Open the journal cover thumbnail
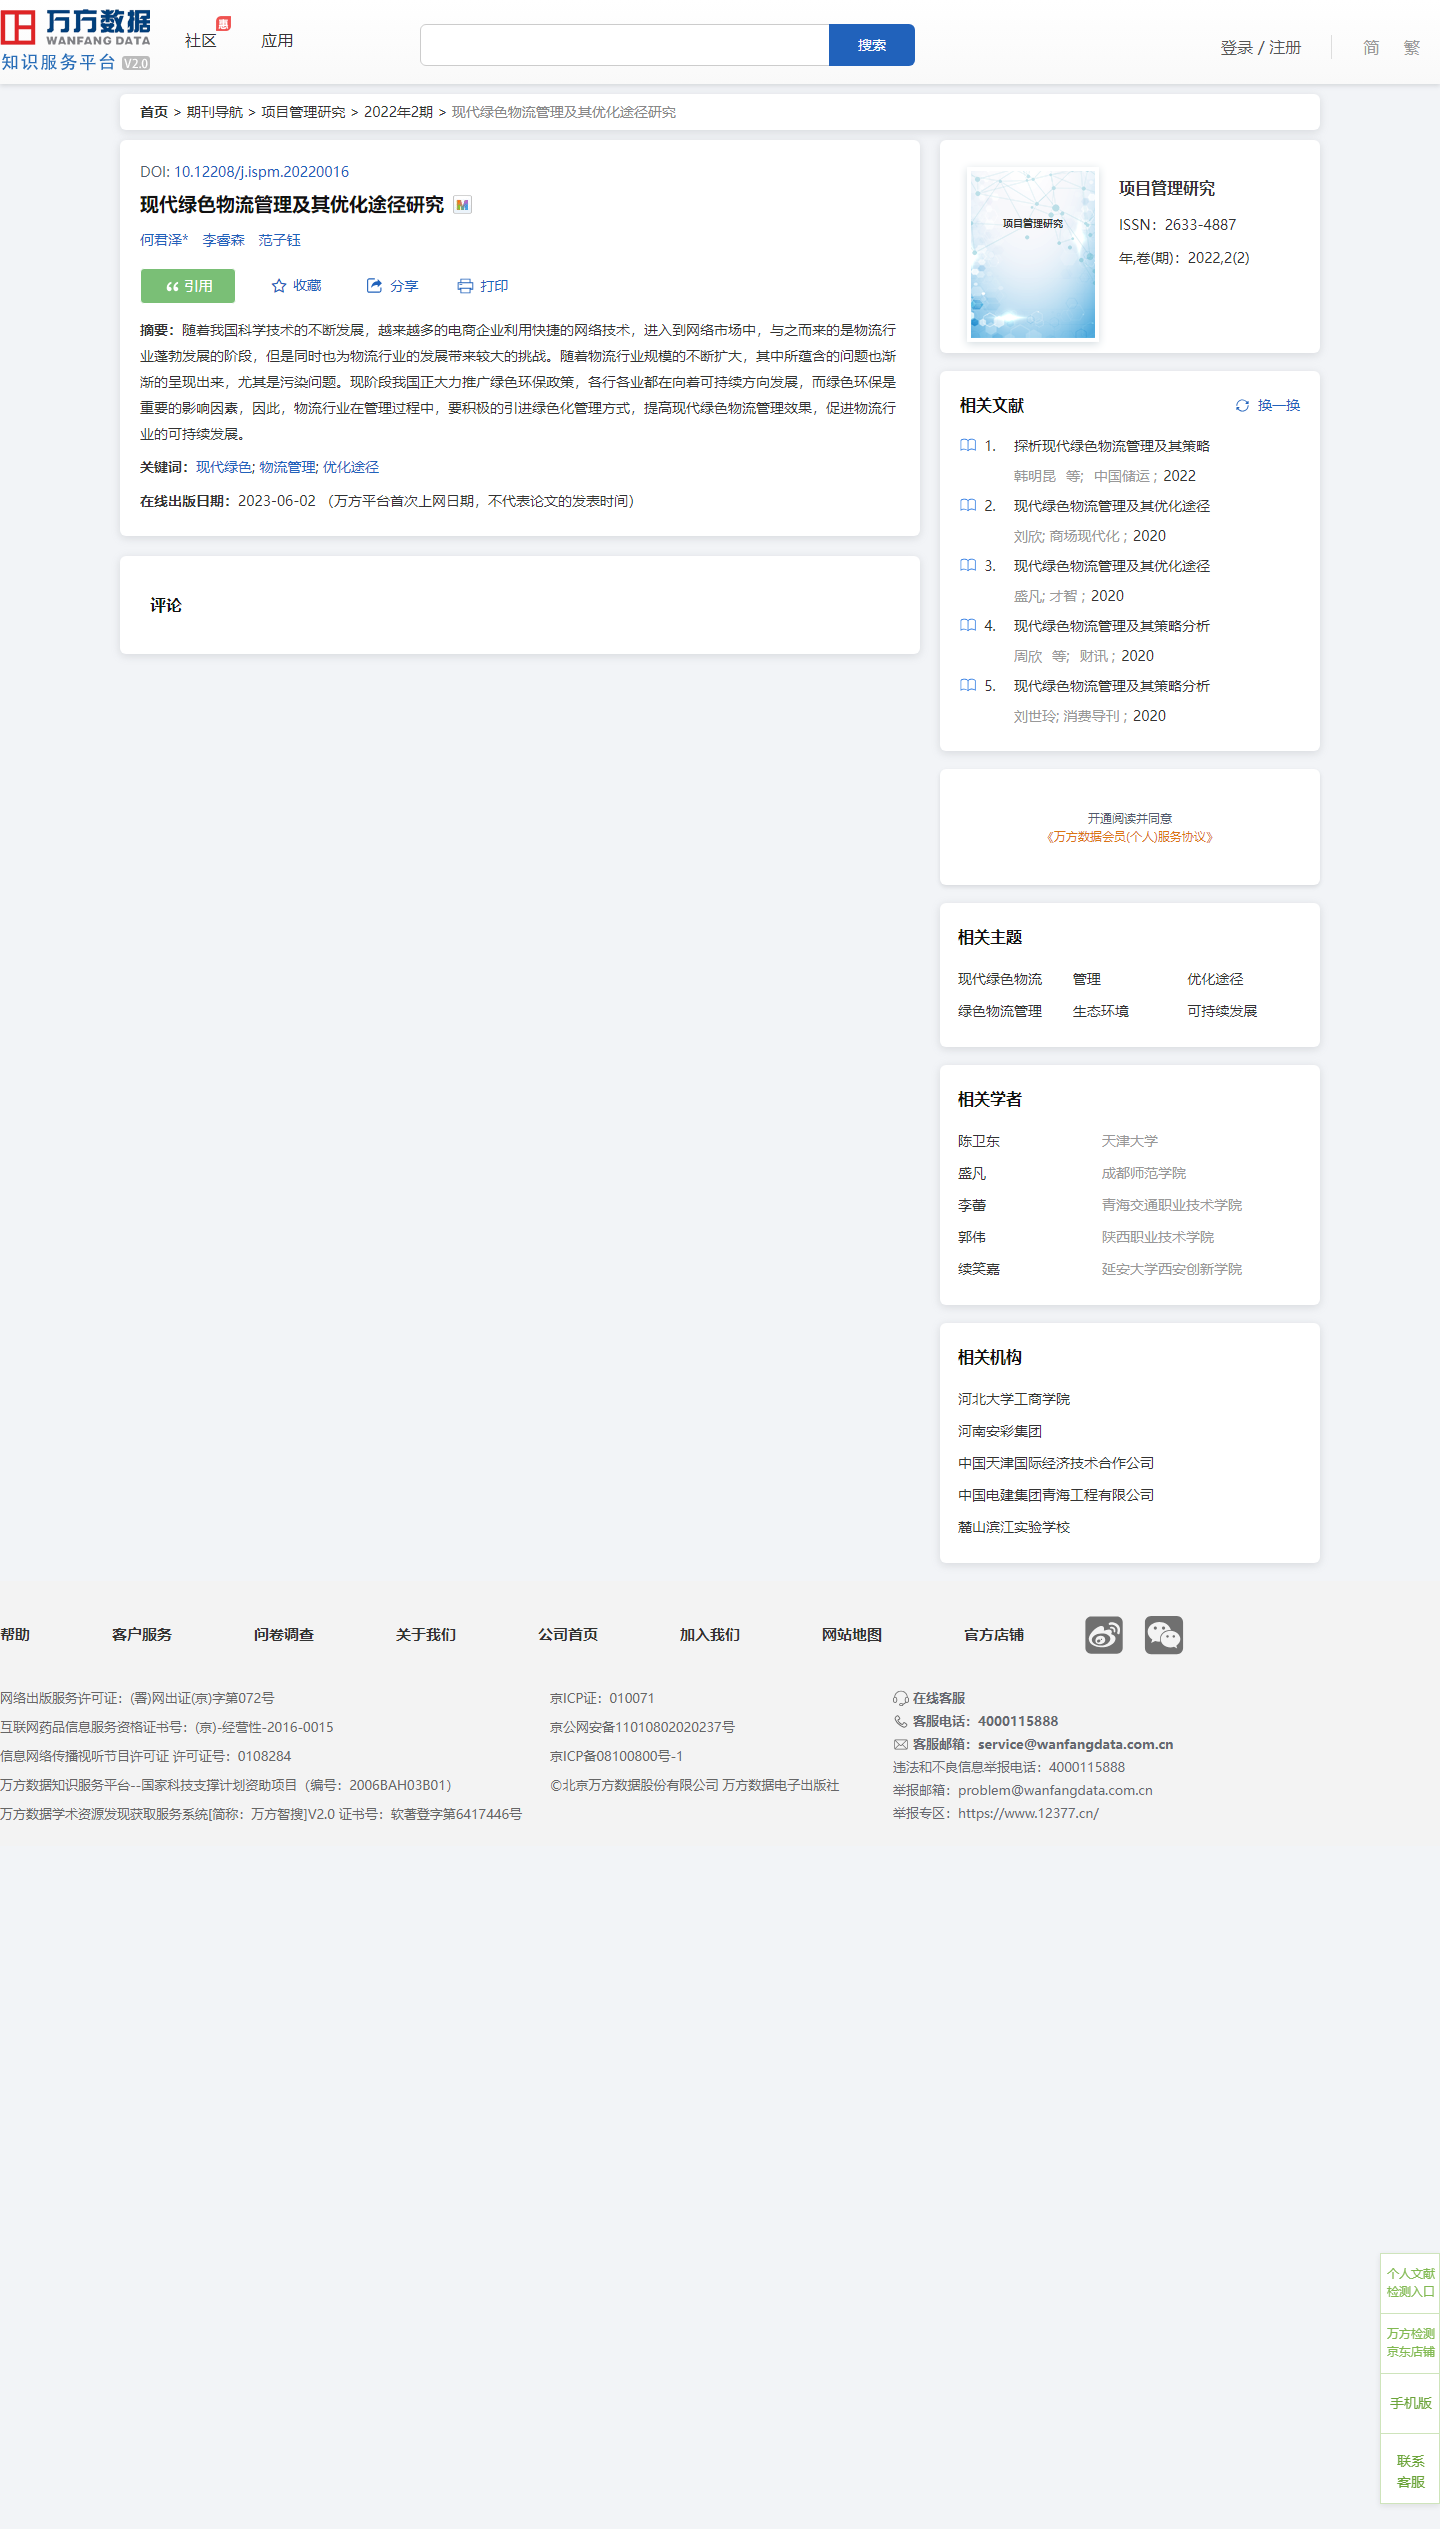The height and width of the screenshot is (2529, 1440). pyautogui.click(x=1033, y=254)
